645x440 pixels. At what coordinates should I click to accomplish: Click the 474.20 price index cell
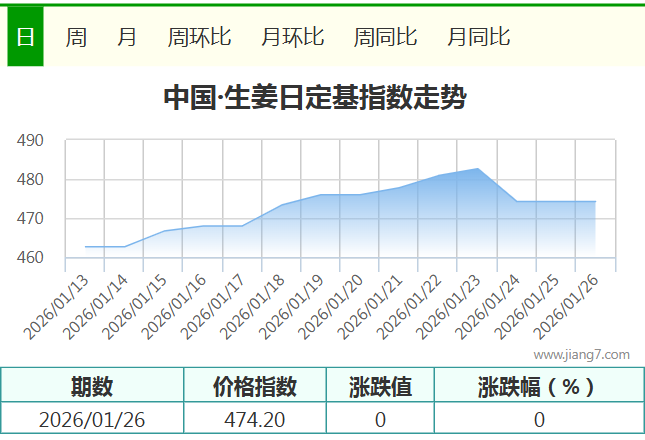pyautogui.click(x=255, y=419)
